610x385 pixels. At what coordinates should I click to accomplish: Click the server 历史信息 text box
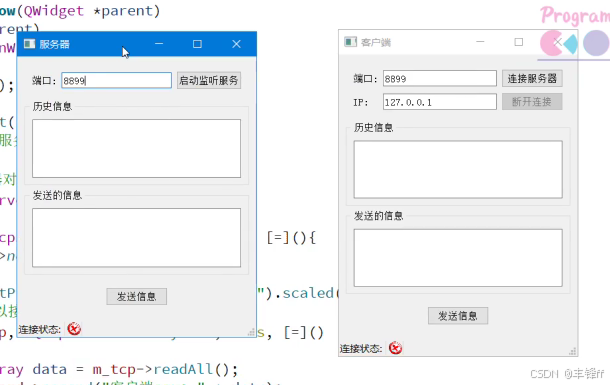[x=137, y=149]
